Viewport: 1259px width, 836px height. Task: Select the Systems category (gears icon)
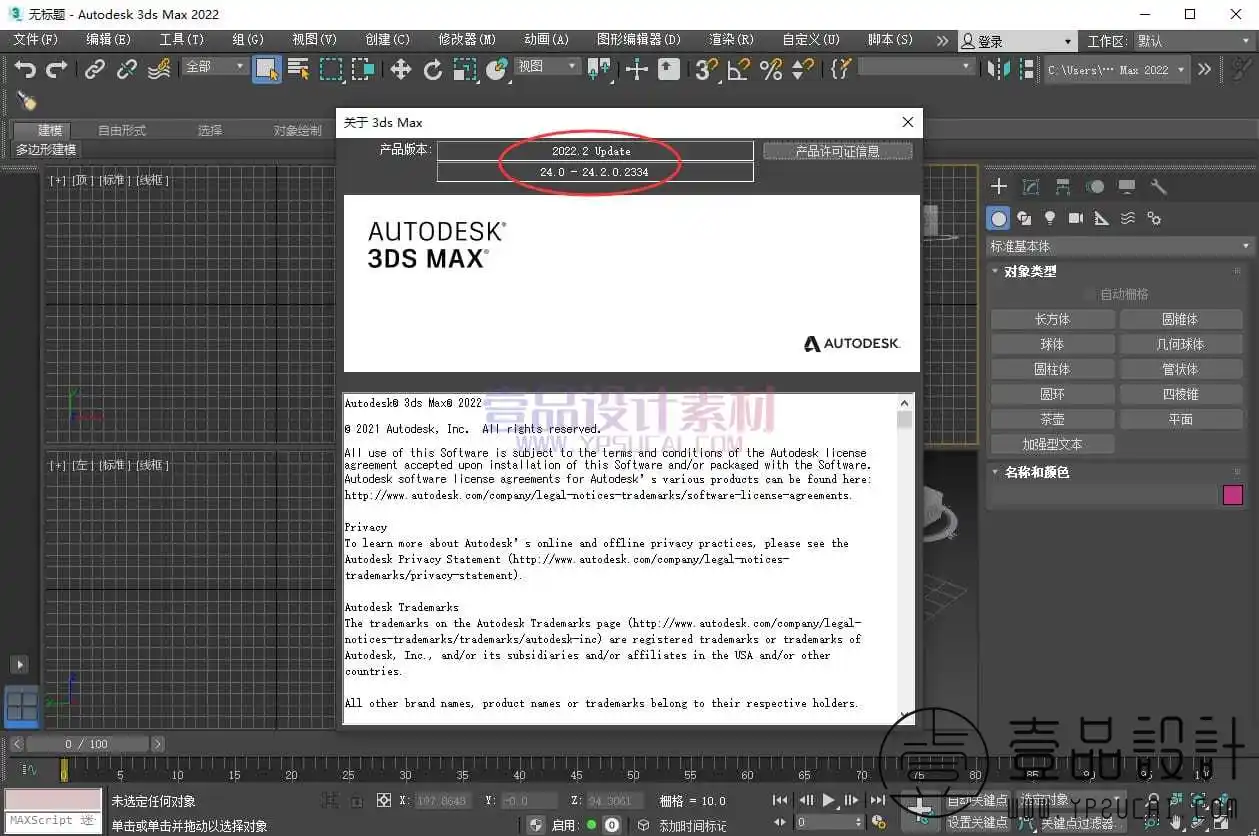pyautogui.click(x=1154, y=218)
